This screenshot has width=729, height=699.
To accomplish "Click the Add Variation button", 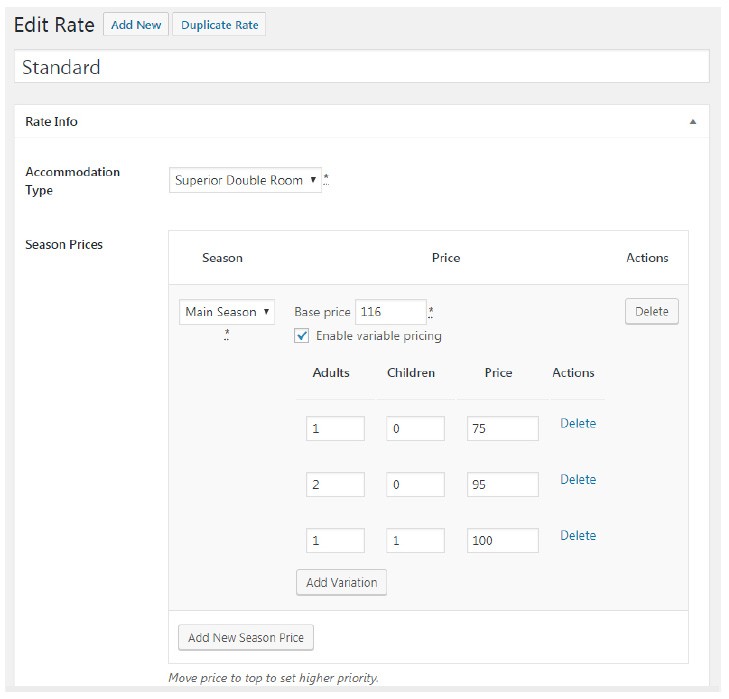I will coord(341,583).
